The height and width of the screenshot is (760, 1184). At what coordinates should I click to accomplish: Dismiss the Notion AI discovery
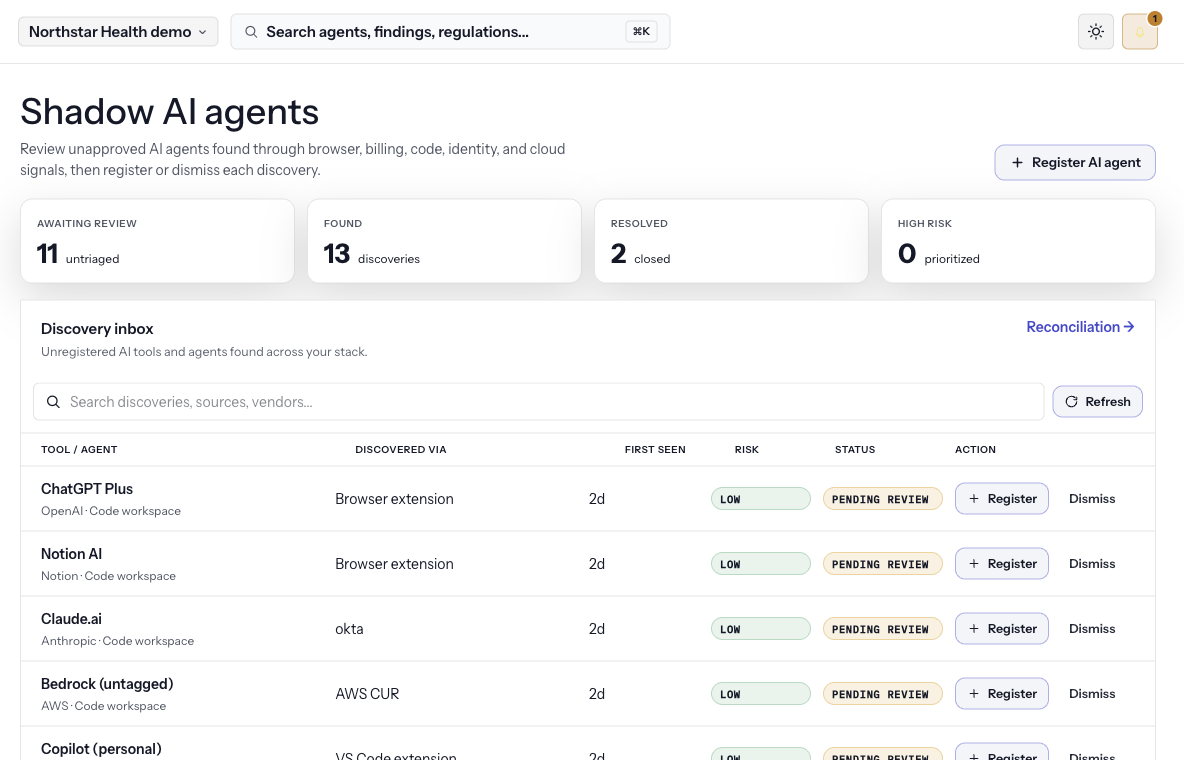[x=1092, y=564]
